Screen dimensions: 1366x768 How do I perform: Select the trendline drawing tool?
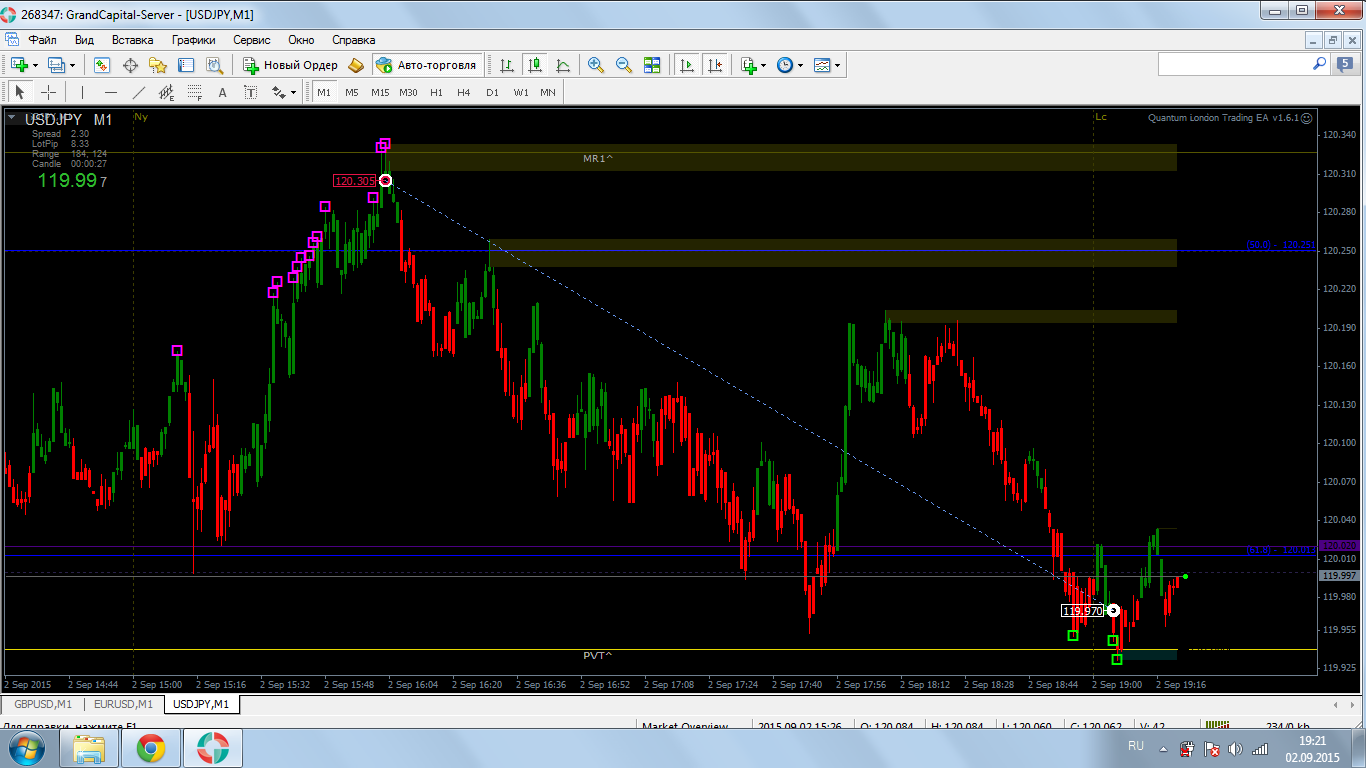pyautogui.click(x=139, y=92)
